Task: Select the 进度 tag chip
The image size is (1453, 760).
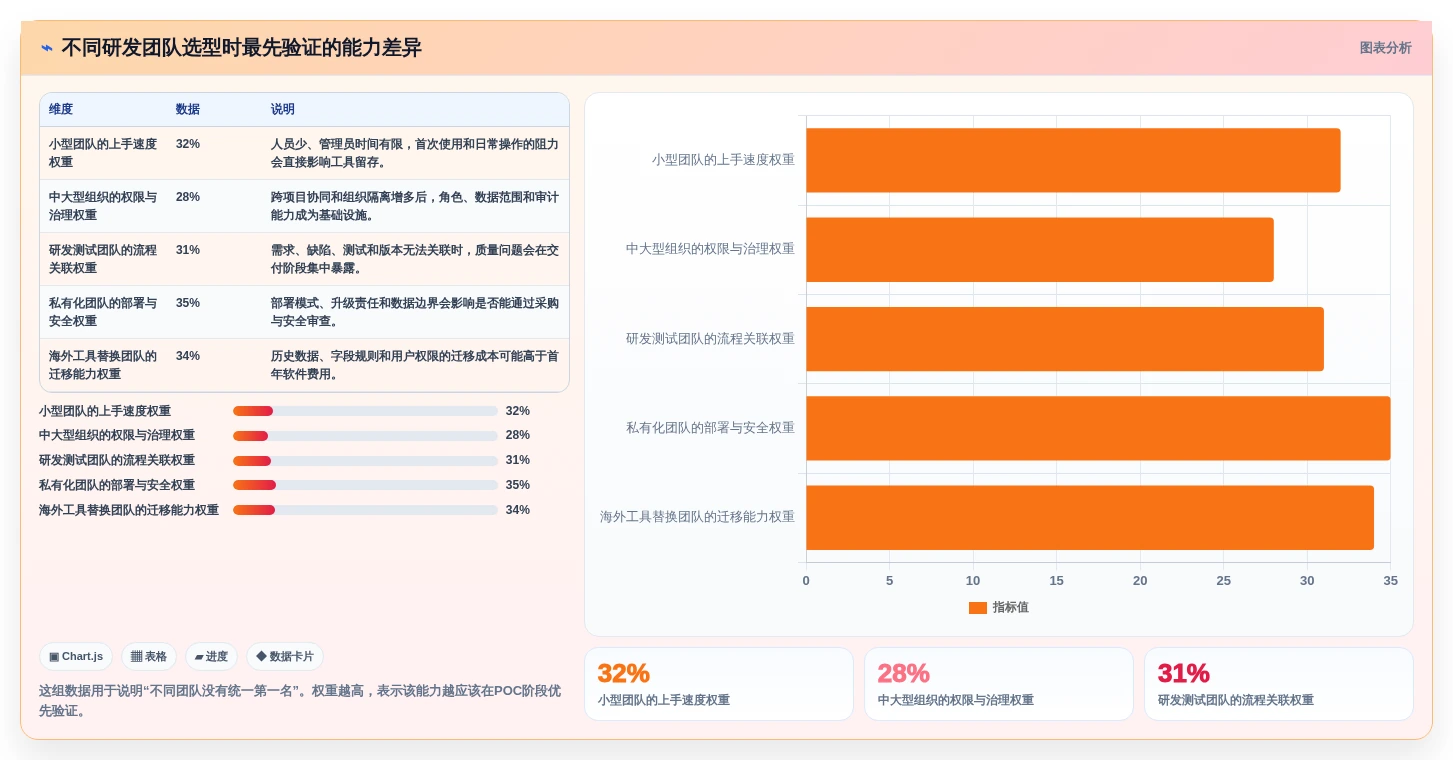Action: pyautogui.click(x=211, y=656)
